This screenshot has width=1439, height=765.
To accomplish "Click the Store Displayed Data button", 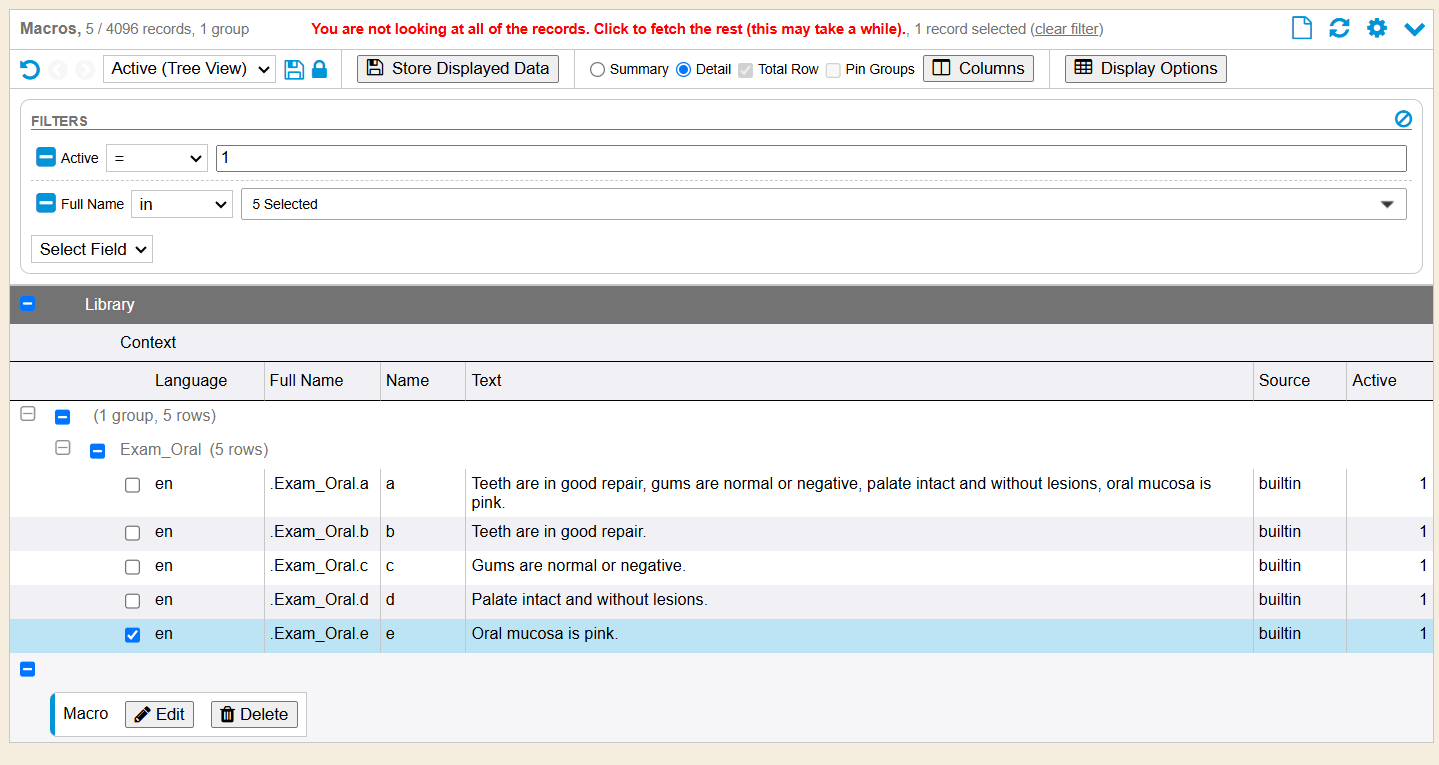I will pyautogui.click(x=458, y=69).
